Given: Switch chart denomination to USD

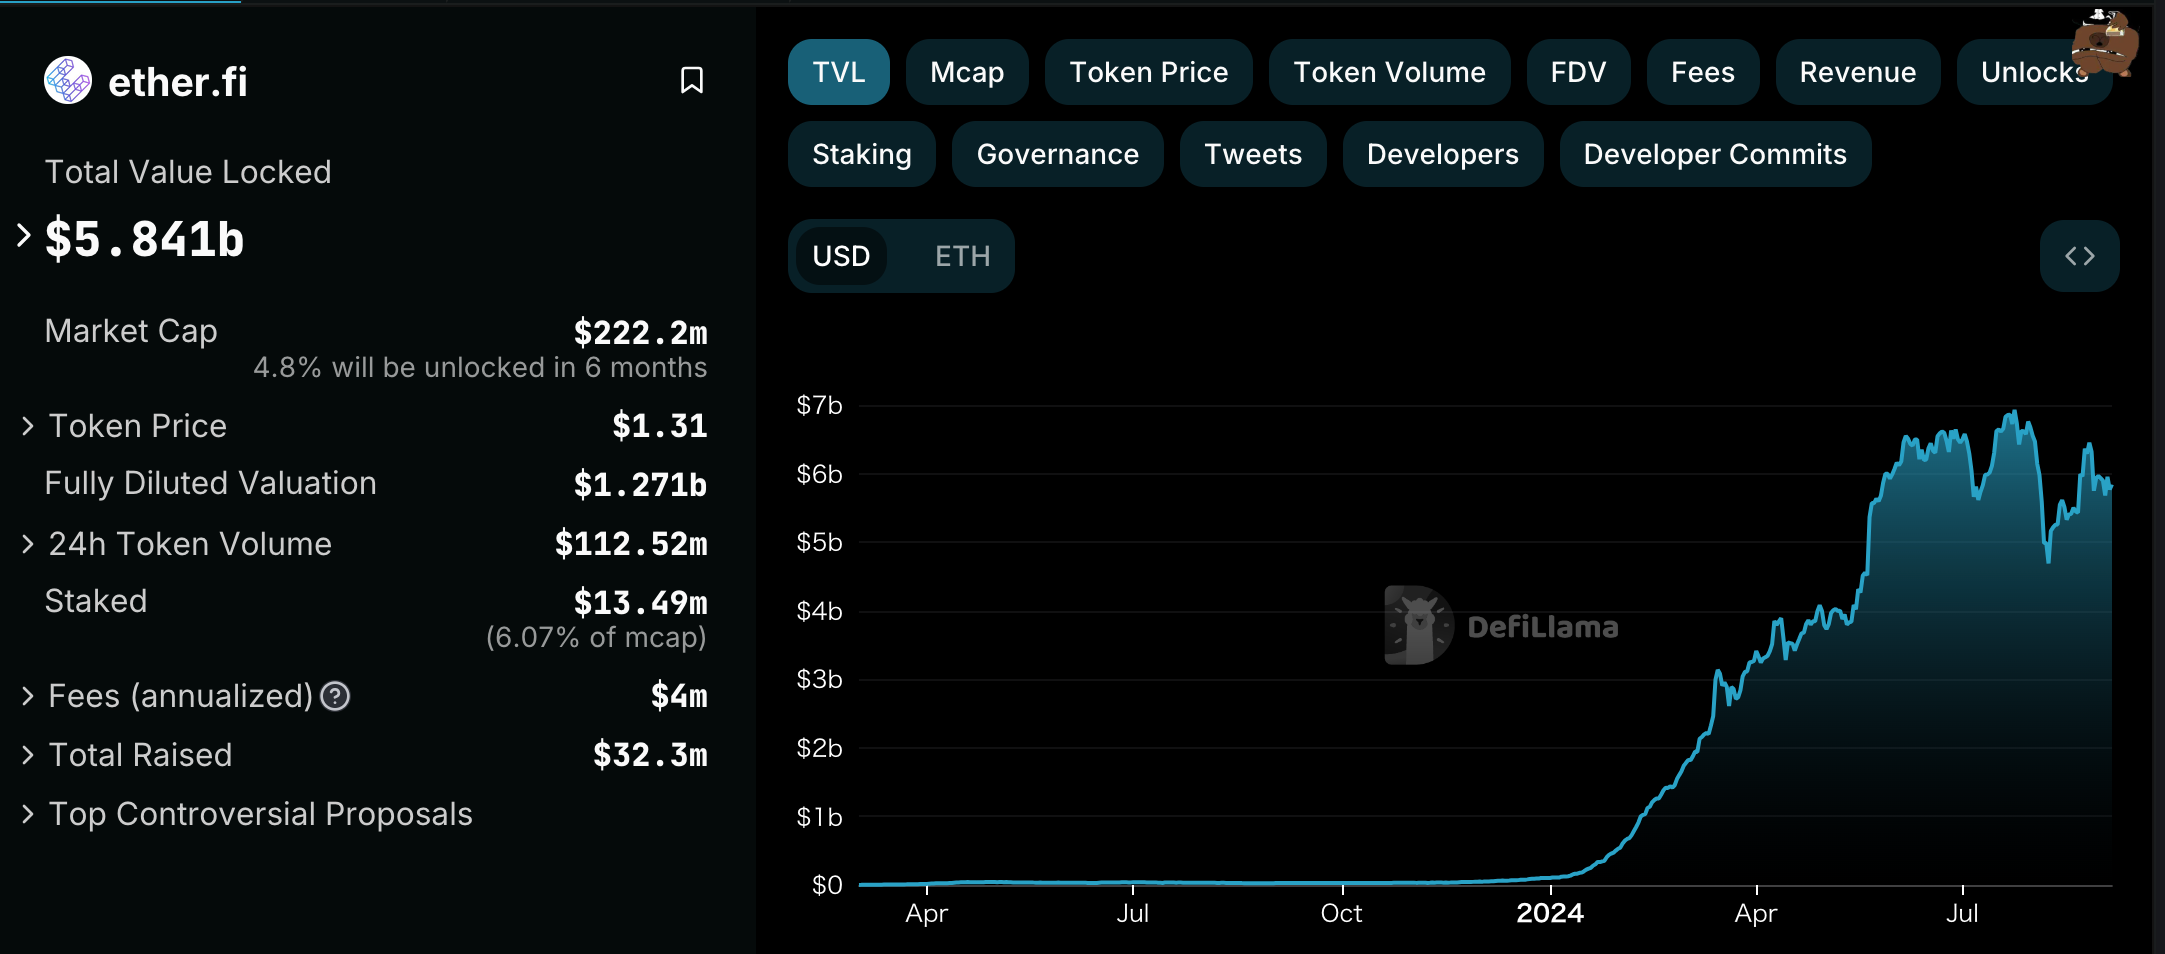Looking at the screenshot, I should coord(841,256).
